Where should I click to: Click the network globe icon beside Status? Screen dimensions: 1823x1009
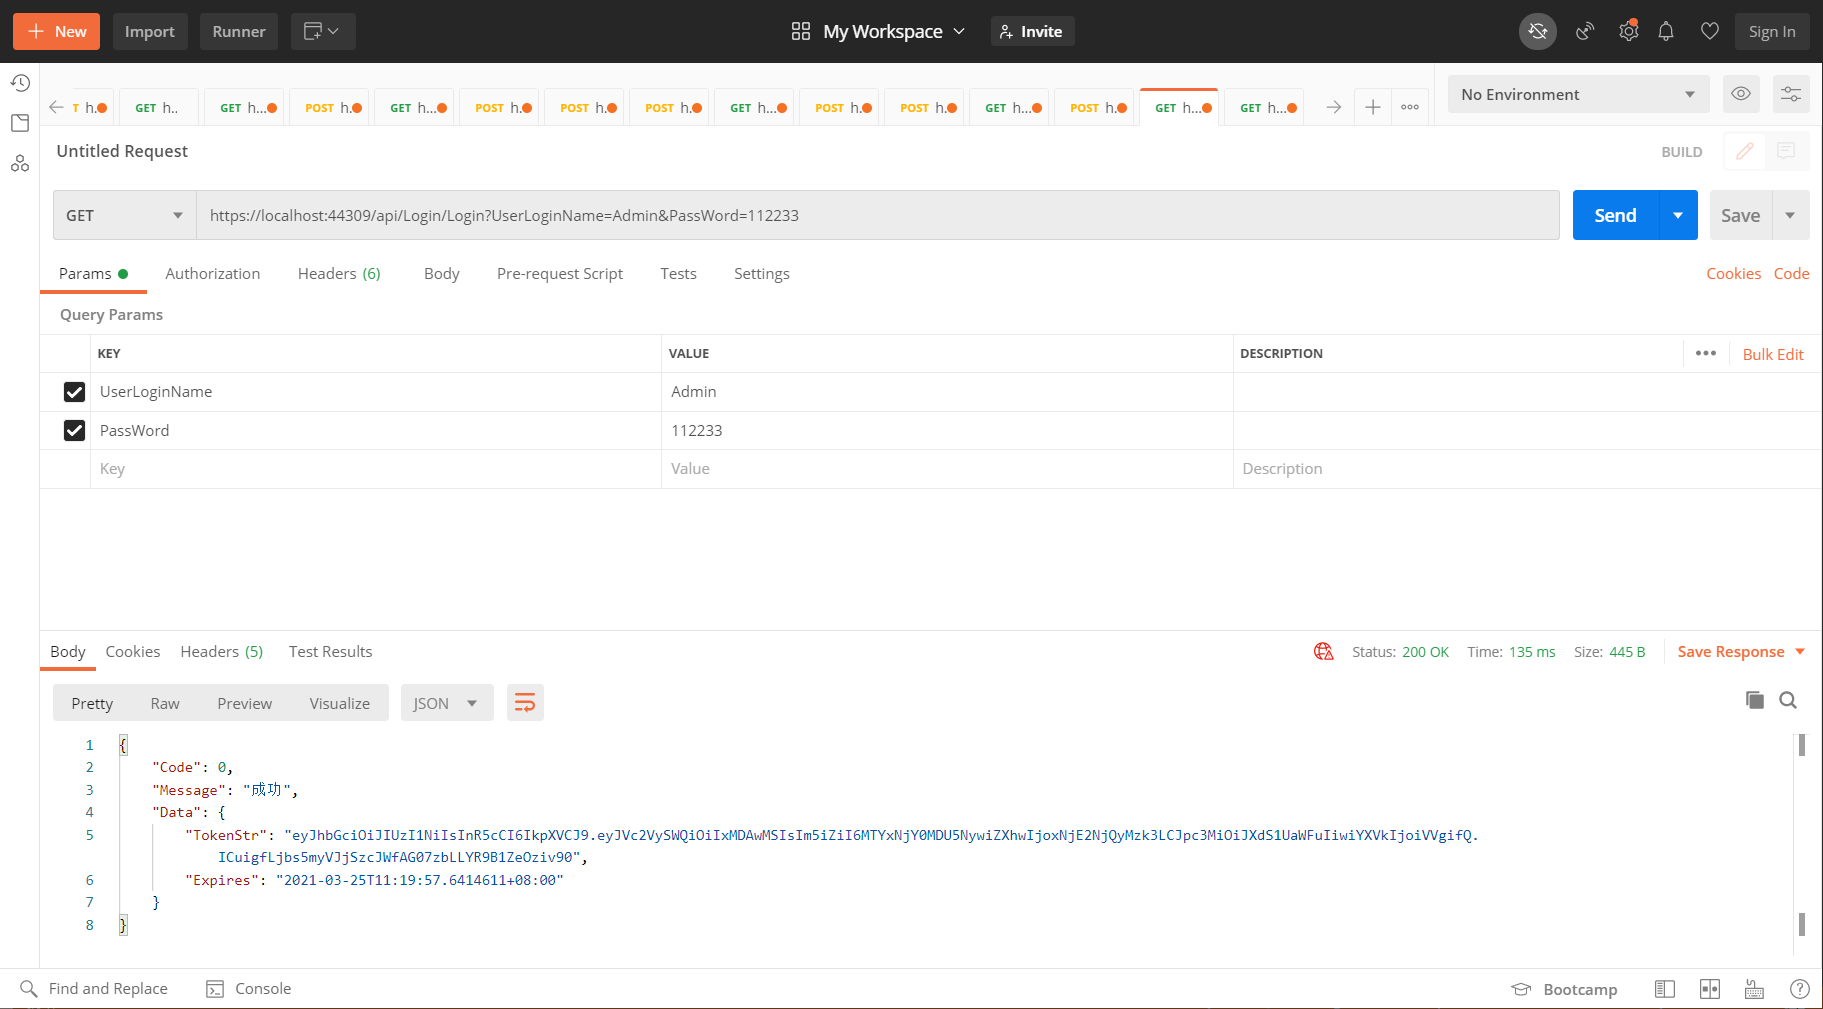pyautogui.click(x=1324, y=651)
